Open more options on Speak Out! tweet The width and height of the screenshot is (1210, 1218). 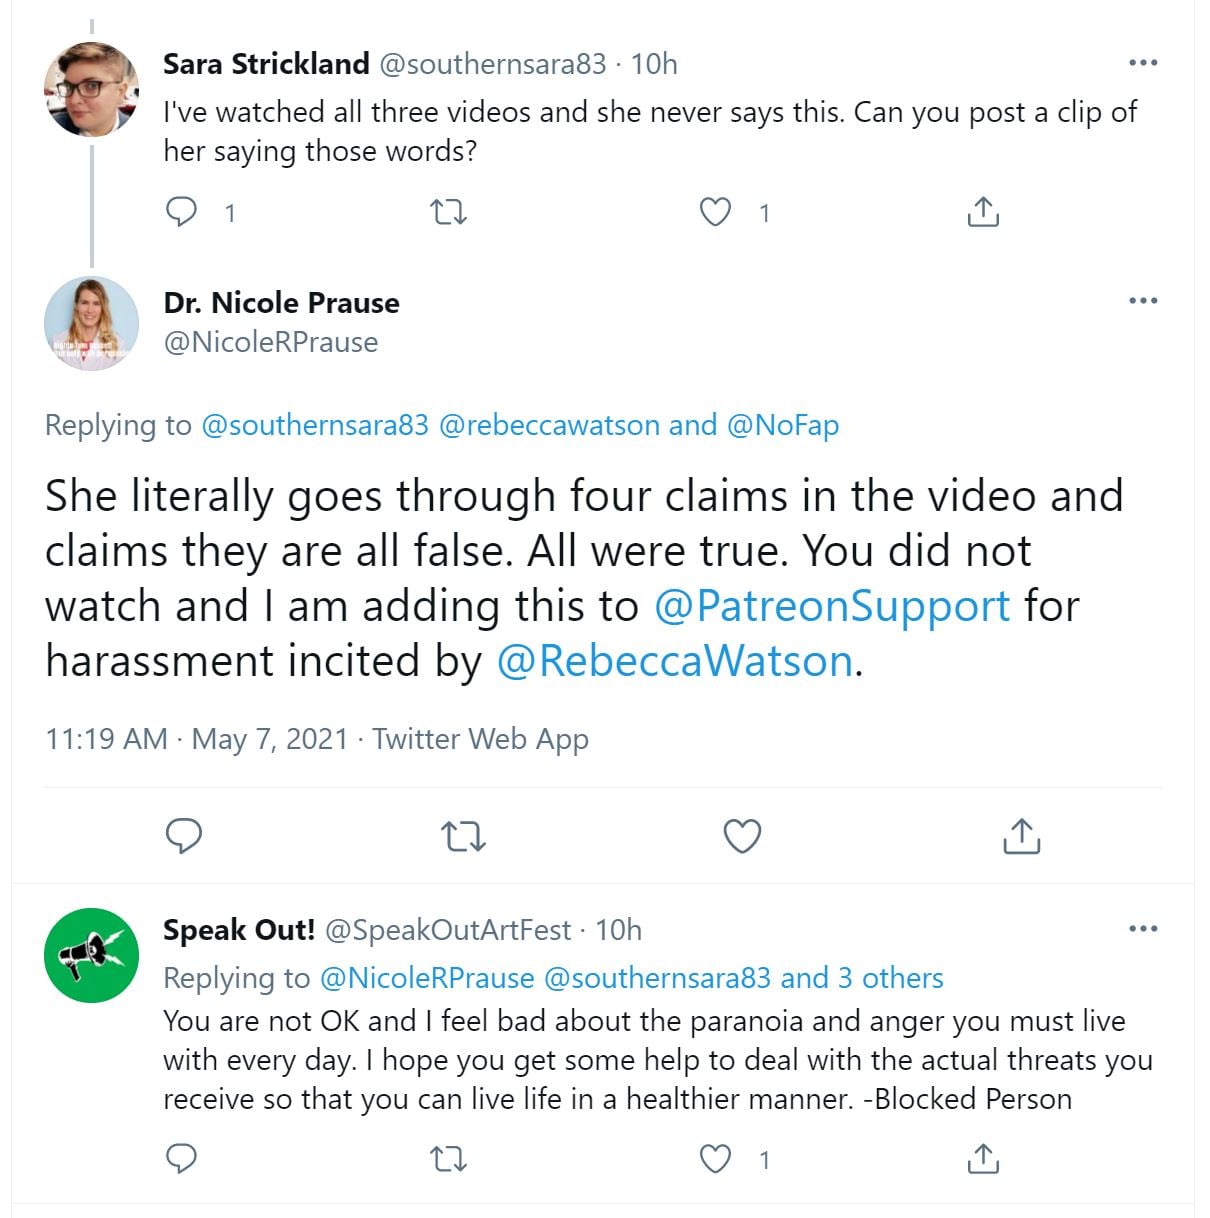1142,929
